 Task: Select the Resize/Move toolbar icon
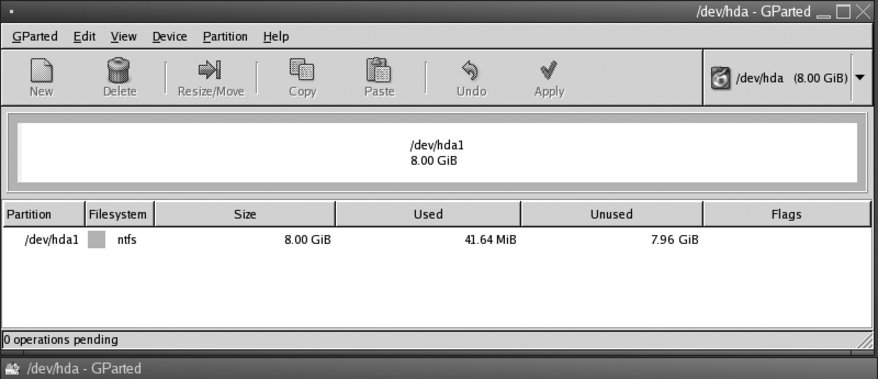click(x=210, y=70)
